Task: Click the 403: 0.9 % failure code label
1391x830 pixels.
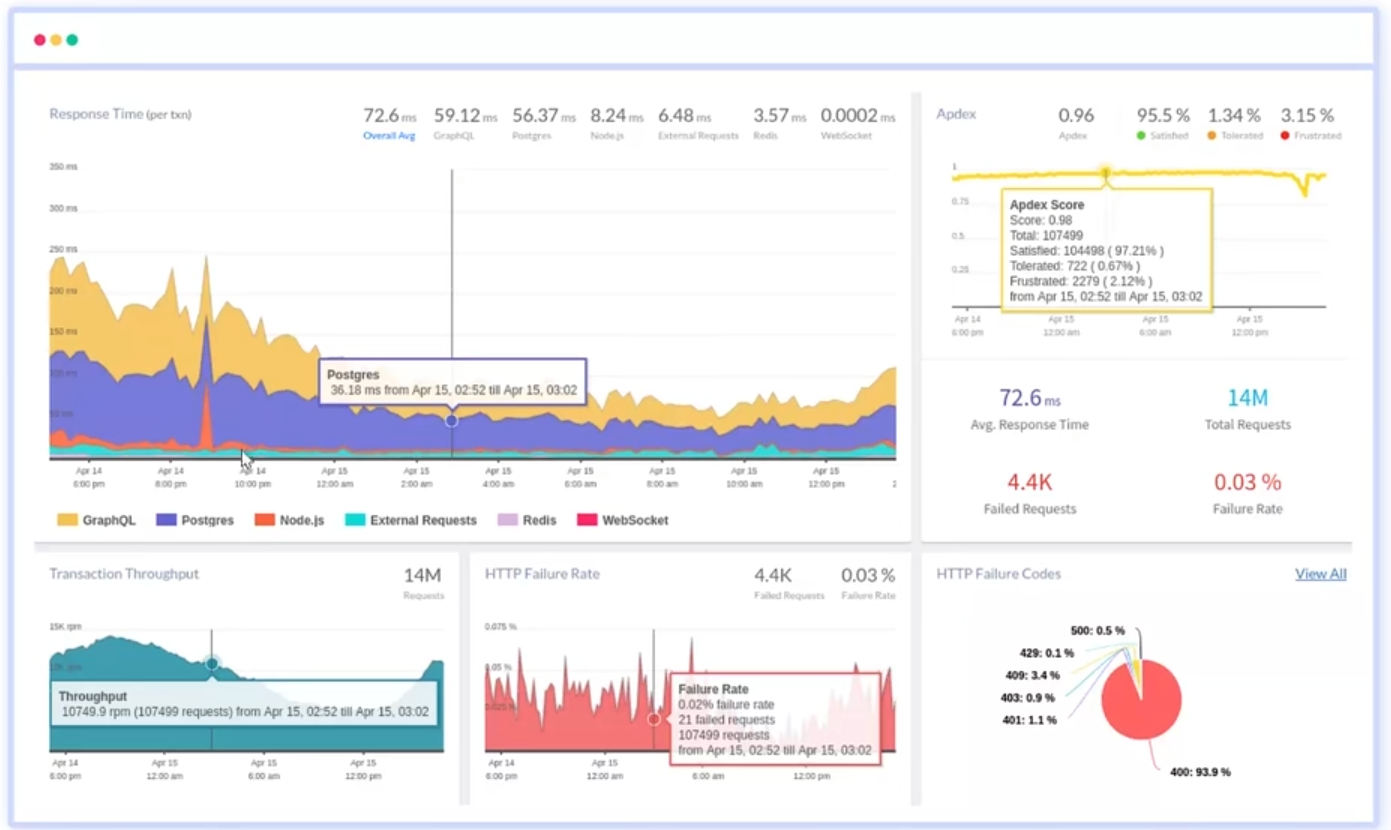Action: (x=1028, y=698)
